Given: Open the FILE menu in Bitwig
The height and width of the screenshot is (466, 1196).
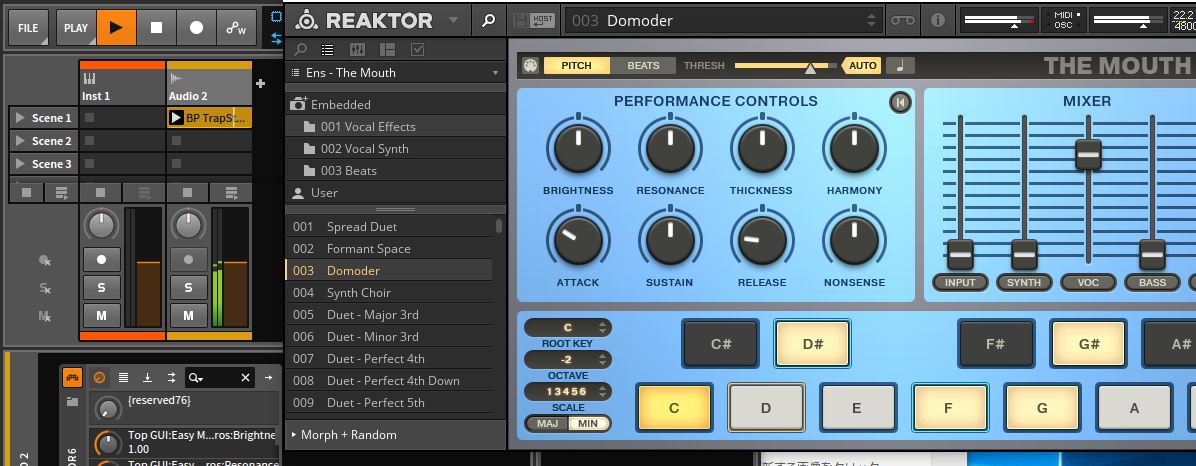Looking at the screenshot, I should coord(28,27).
